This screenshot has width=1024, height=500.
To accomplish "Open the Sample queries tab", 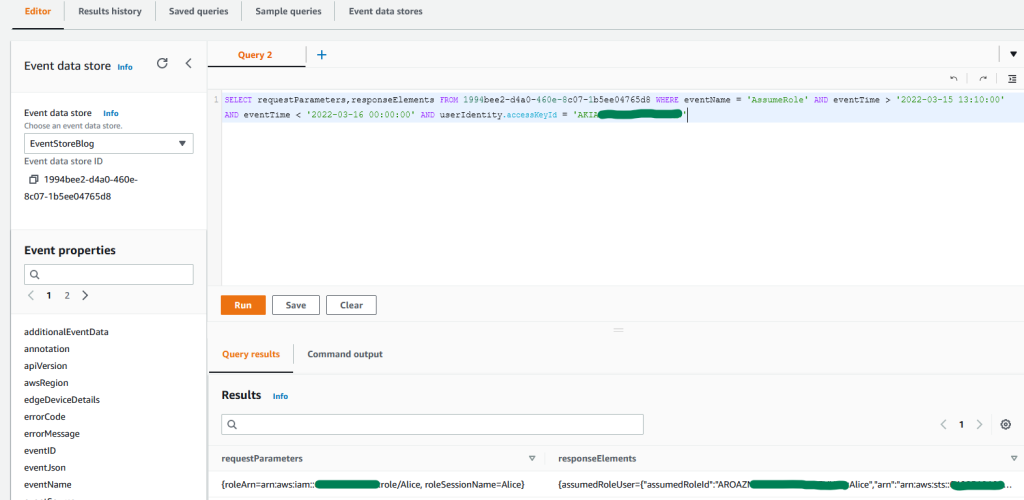I will [288, 12].
